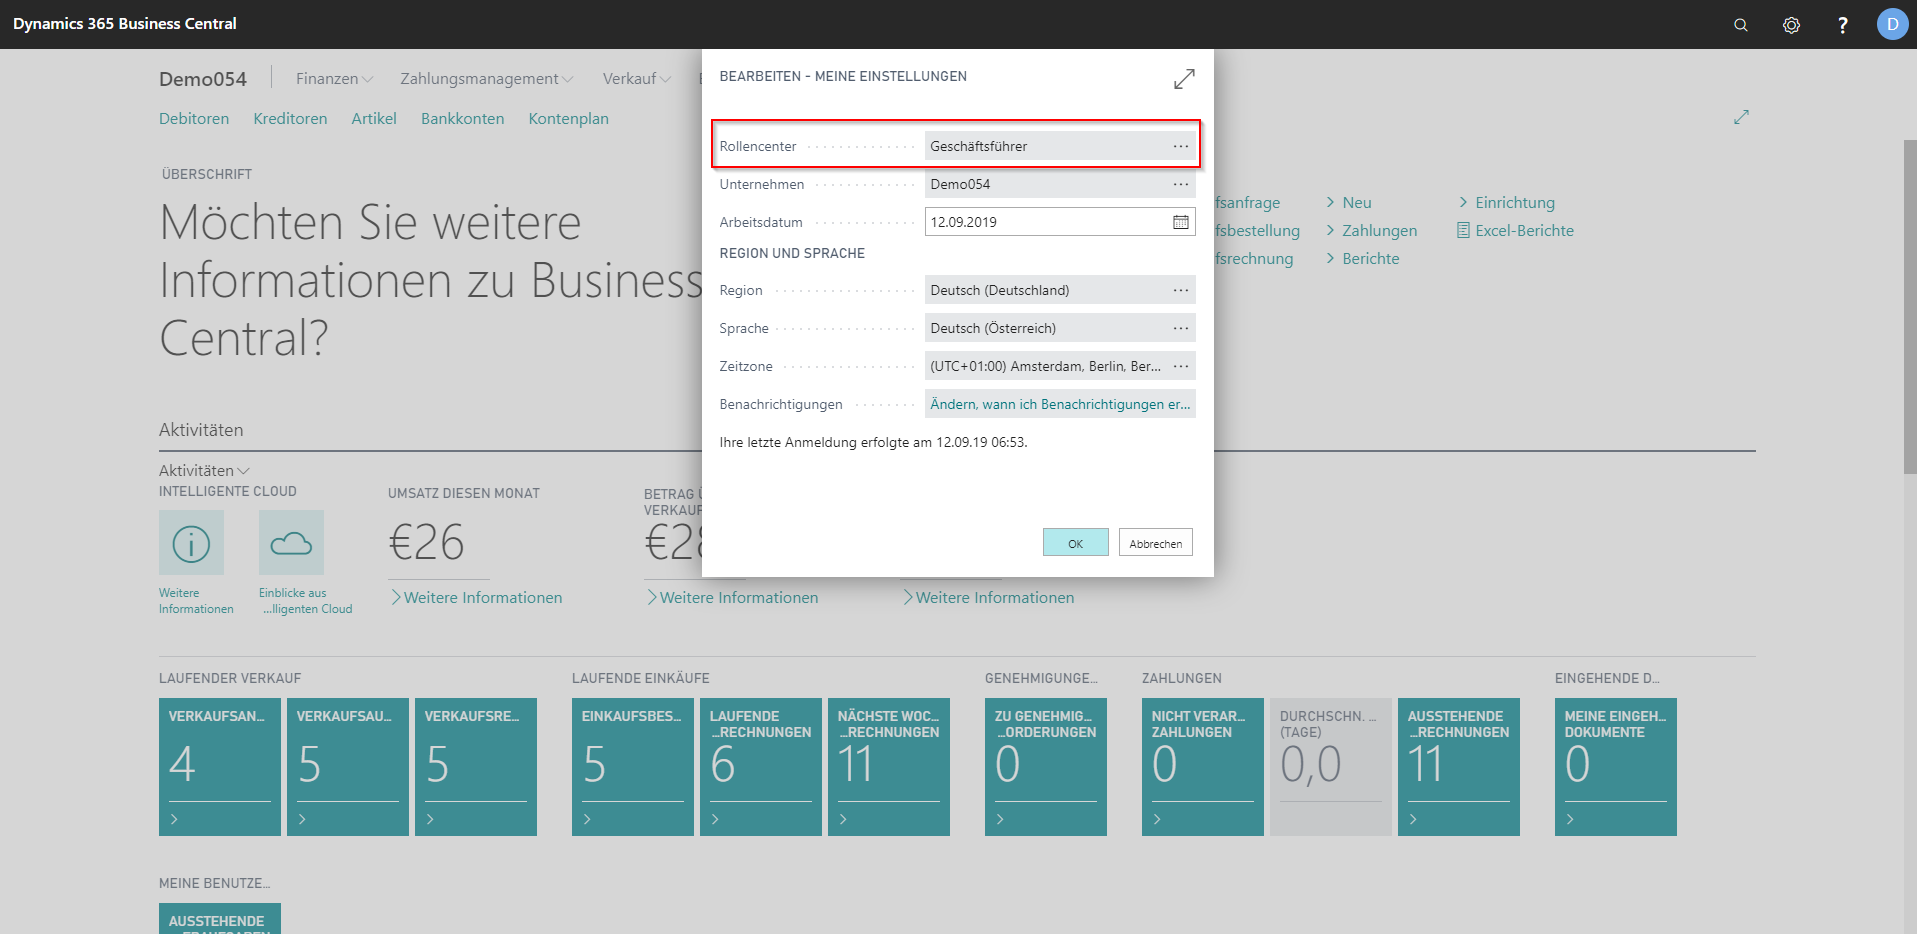This screenshot has height=934, width=1917.
Task: Open the Kreditoren link
Action: click(x=290, y=118)
